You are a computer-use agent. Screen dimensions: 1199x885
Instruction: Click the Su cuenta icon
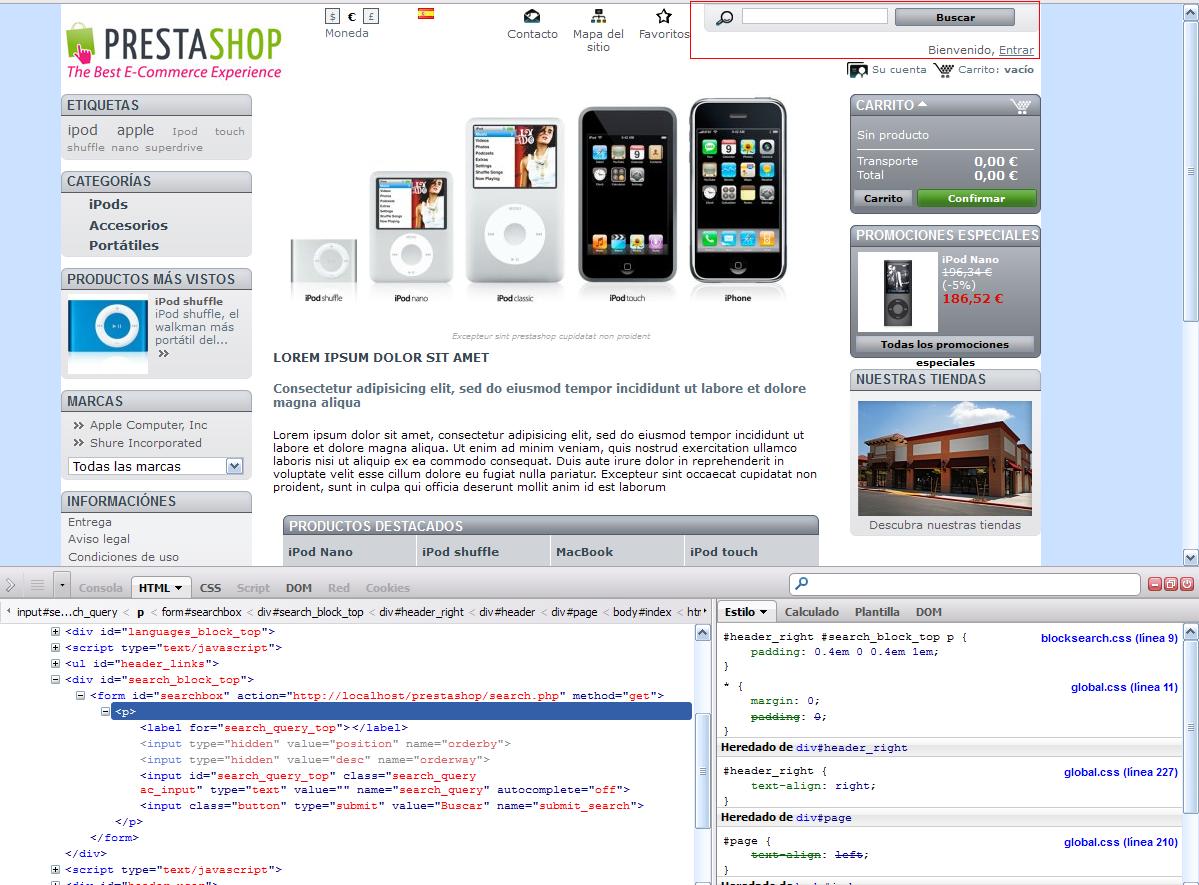click(857, 70)
